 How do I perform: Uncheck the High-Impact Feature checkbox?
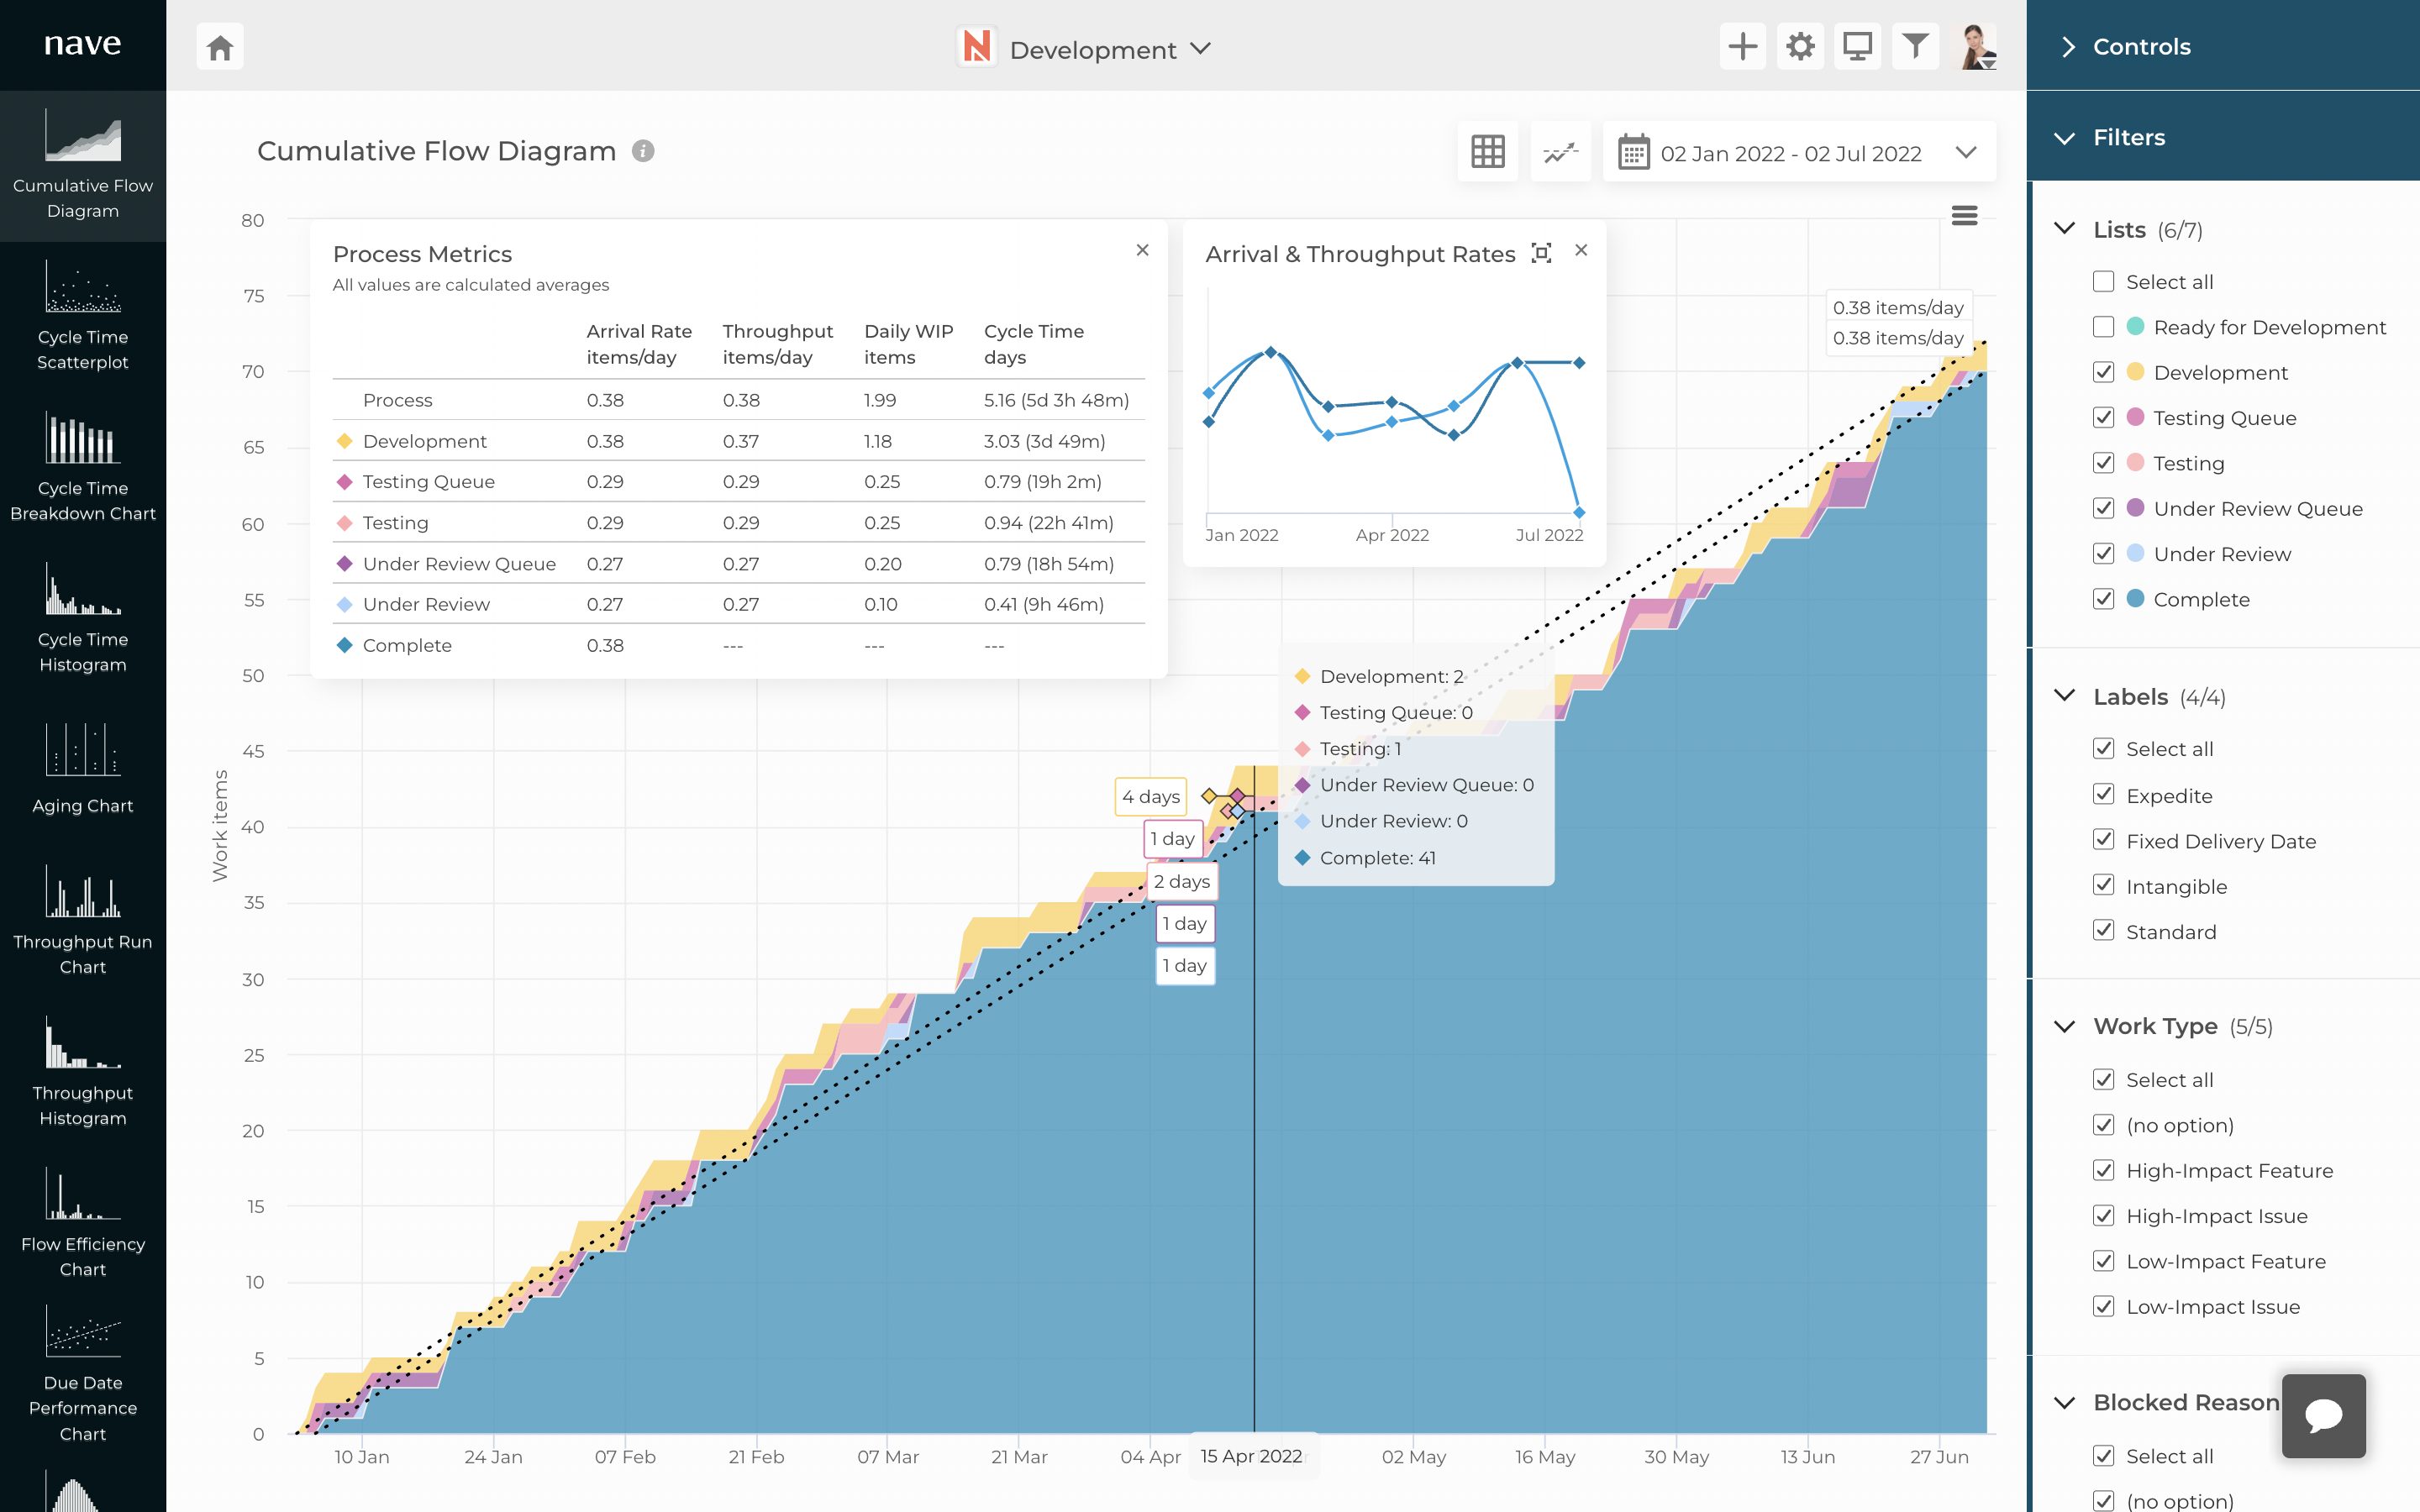coord(2103,1170)
